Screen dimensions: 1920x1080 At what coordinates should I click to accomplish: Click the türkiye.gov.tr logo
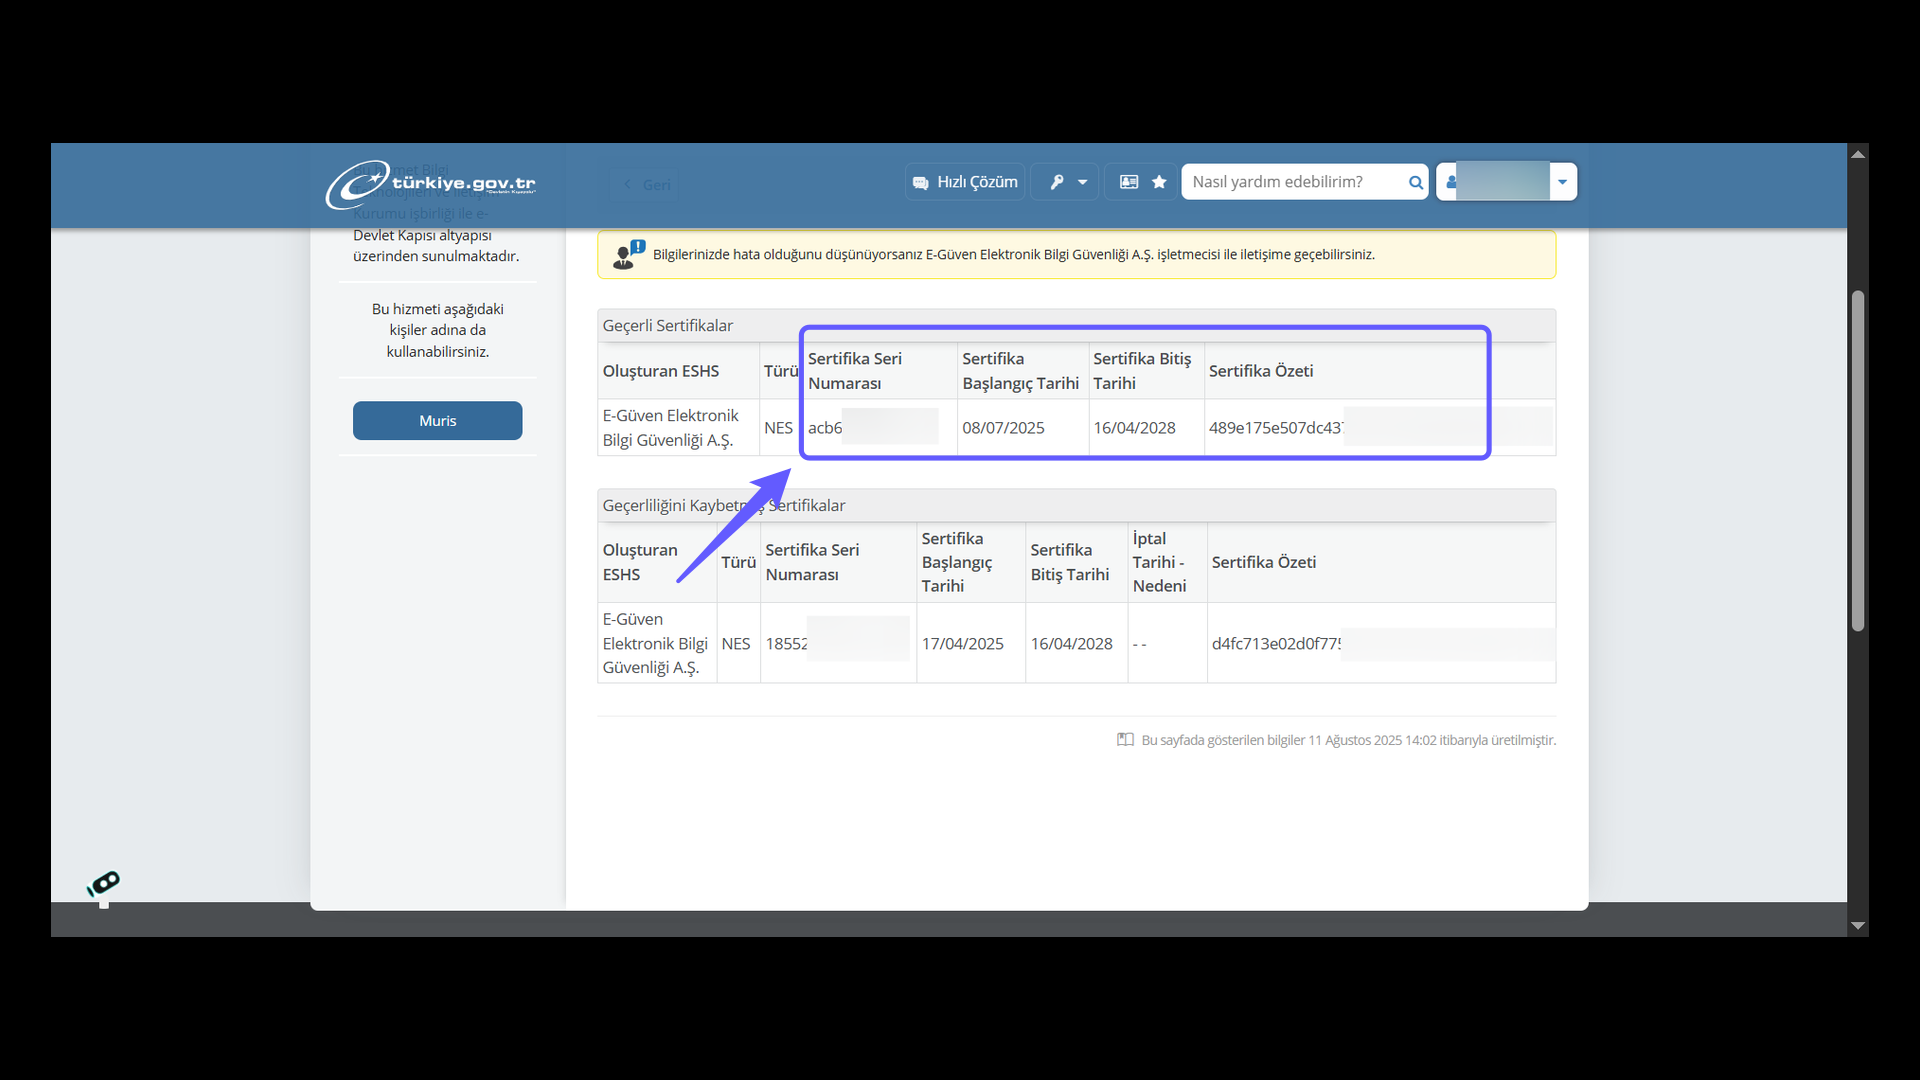(430, 184)
